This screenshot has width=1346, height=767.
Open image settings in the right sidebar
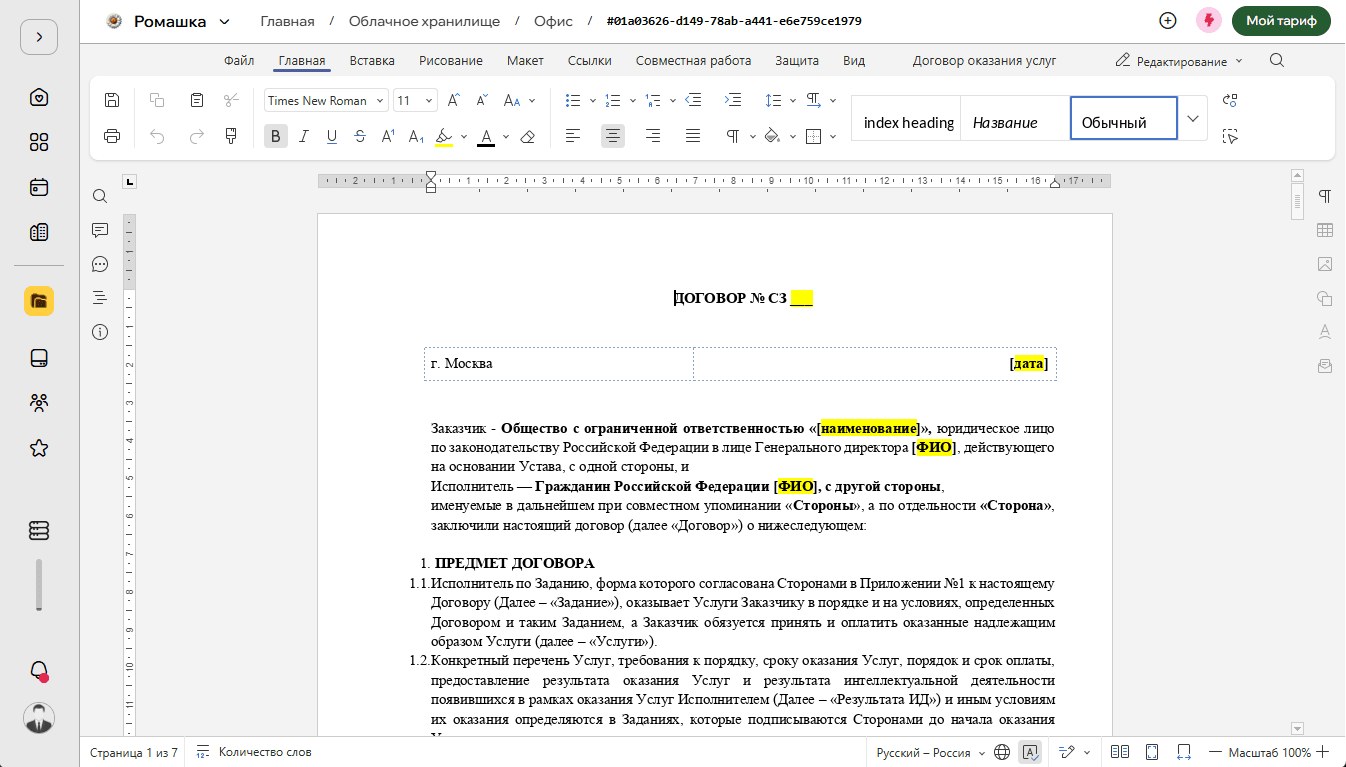(x=1325, y=264)
